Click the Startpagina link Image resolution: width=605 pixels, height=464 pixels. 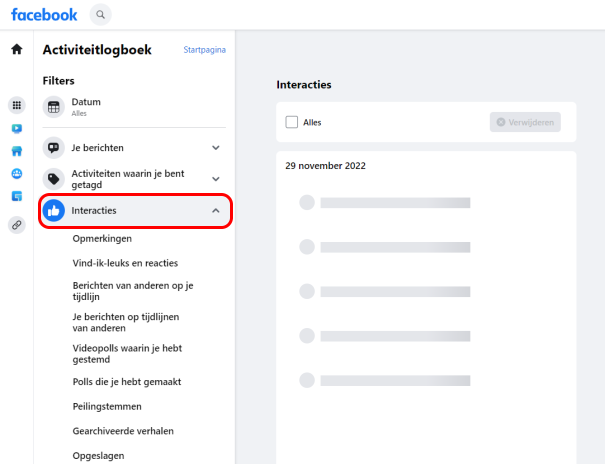pyautogui.click(x=204, y=50)
